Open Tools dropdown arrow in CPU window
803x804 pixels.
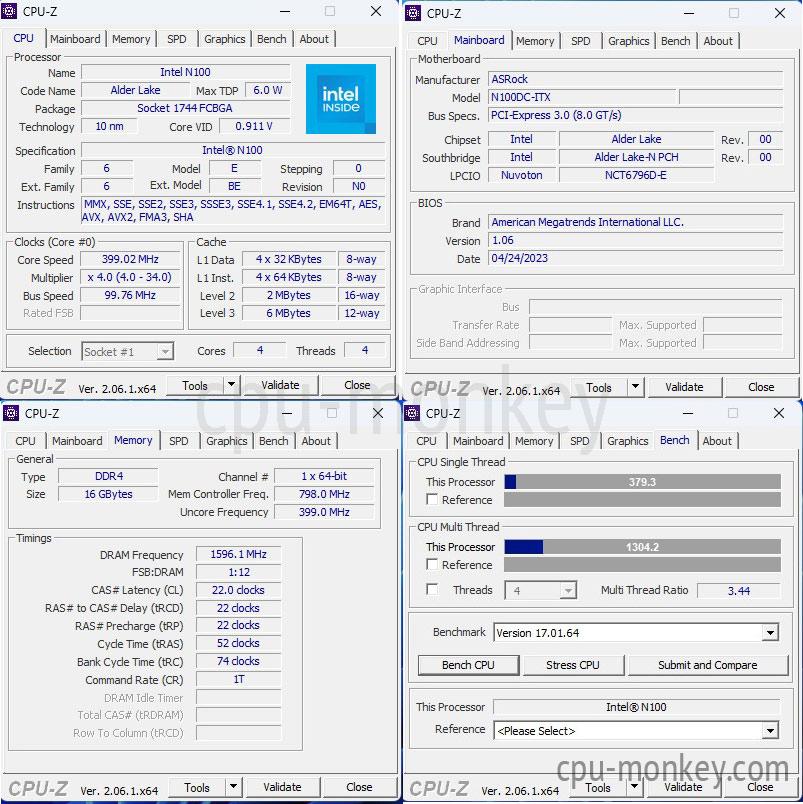click(x=231, y=385)
